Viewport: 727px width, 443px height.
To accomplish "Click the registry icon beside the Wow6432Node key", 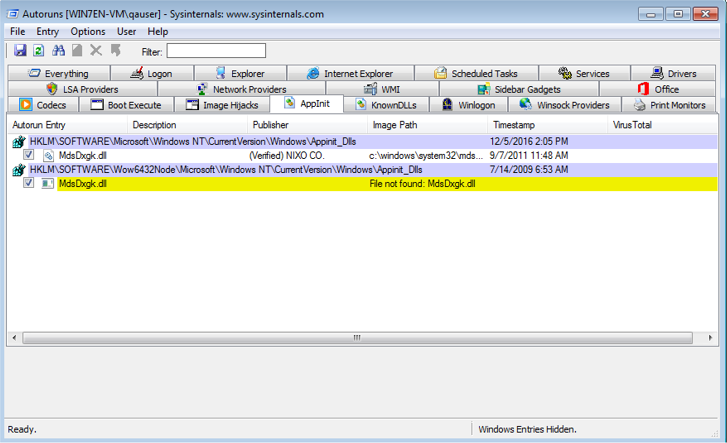I will pos(19,170).
